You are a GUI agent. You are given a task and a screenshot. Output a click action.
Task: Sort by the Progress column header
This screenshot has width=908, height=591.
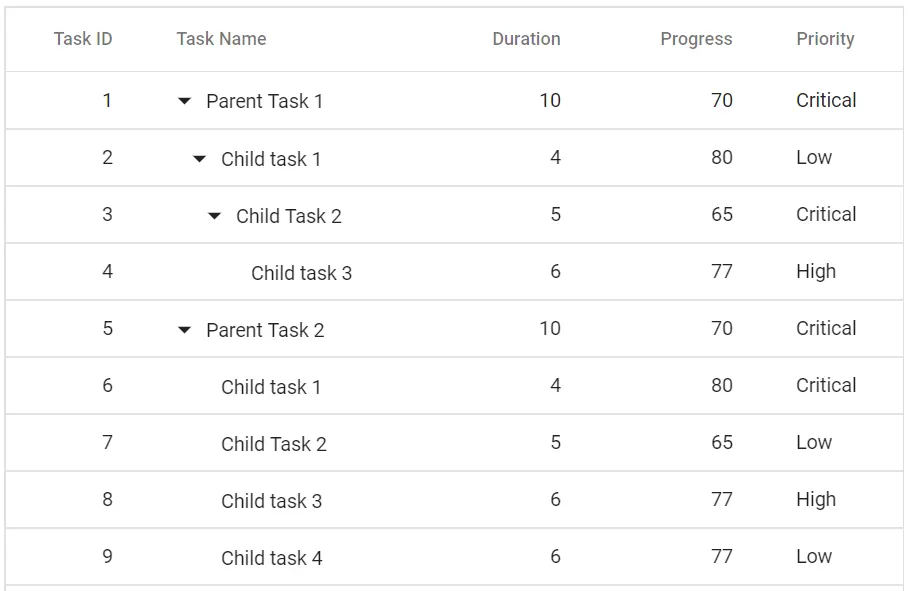pos(696,39)
